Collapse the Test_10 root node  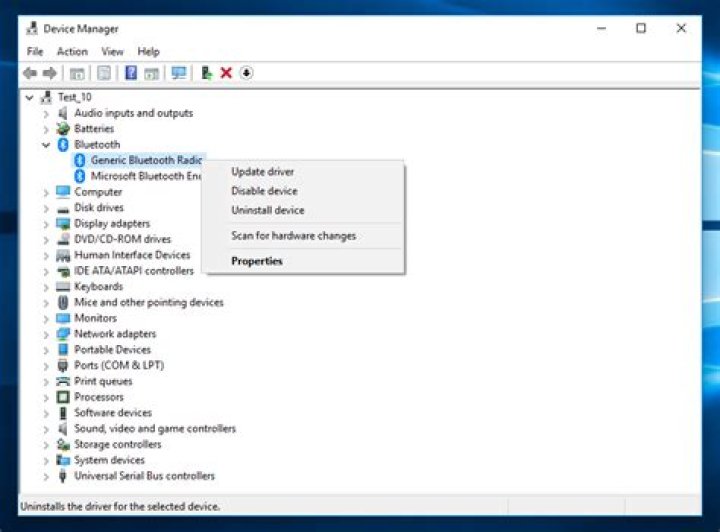coord(29,97)
